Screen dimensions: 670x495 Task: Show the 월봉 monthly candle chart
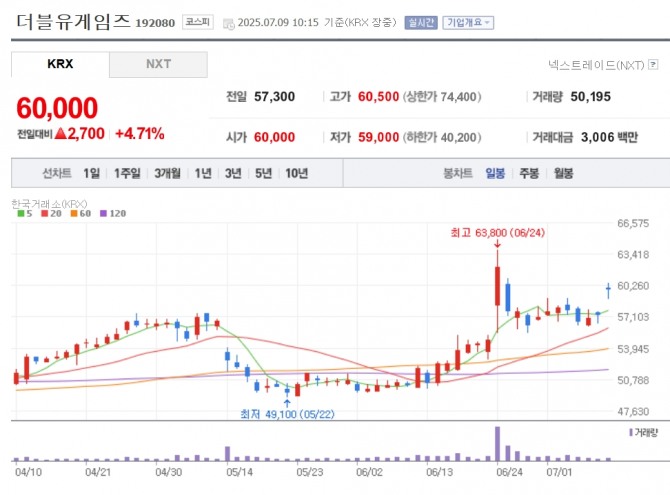(563, 173)
